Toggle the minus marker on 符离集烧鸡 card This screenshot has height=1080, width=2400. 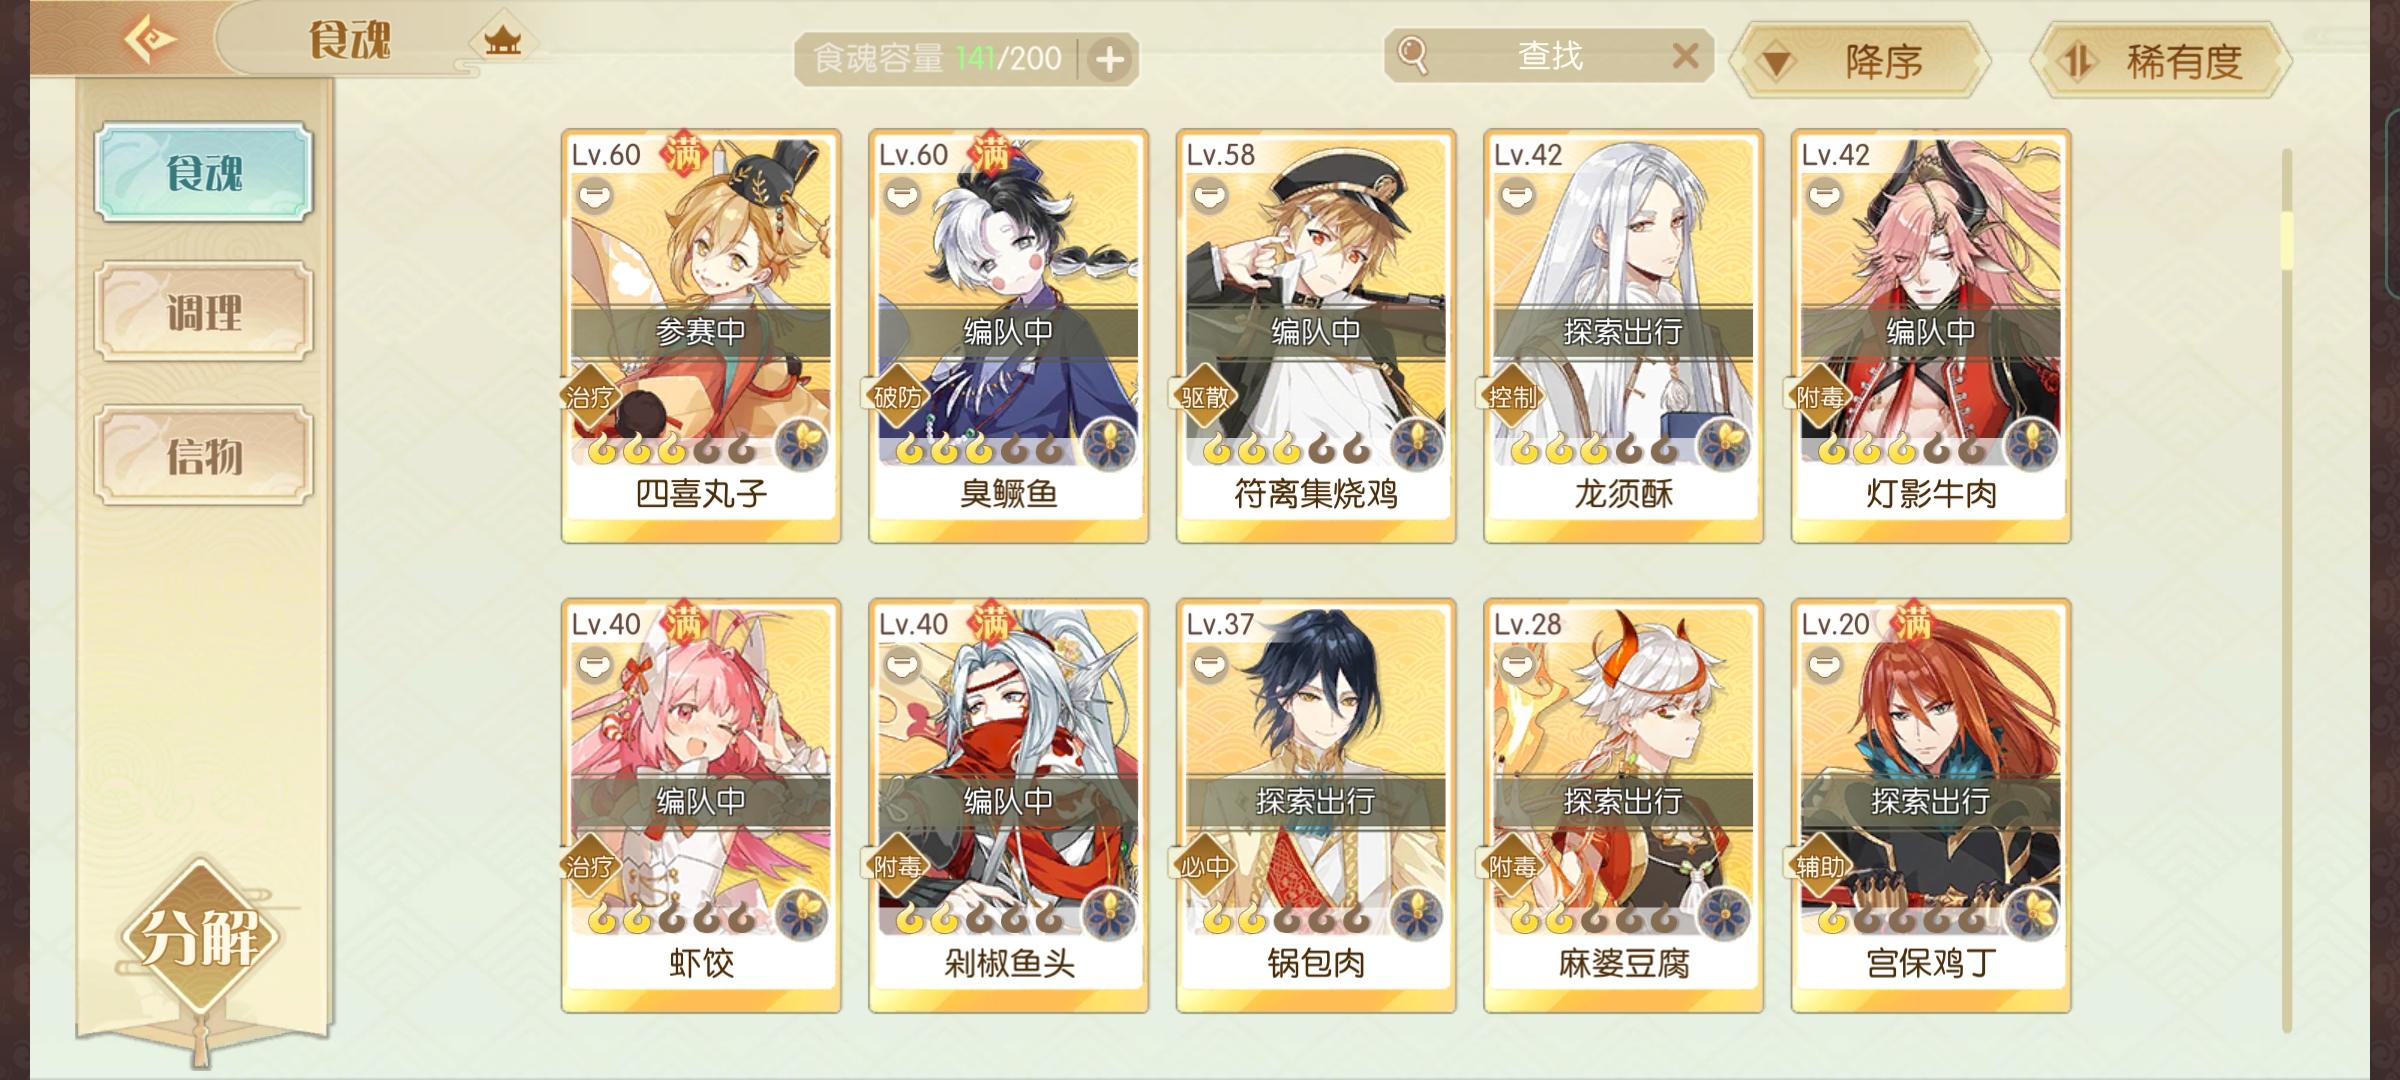(x=1210, y=194)
